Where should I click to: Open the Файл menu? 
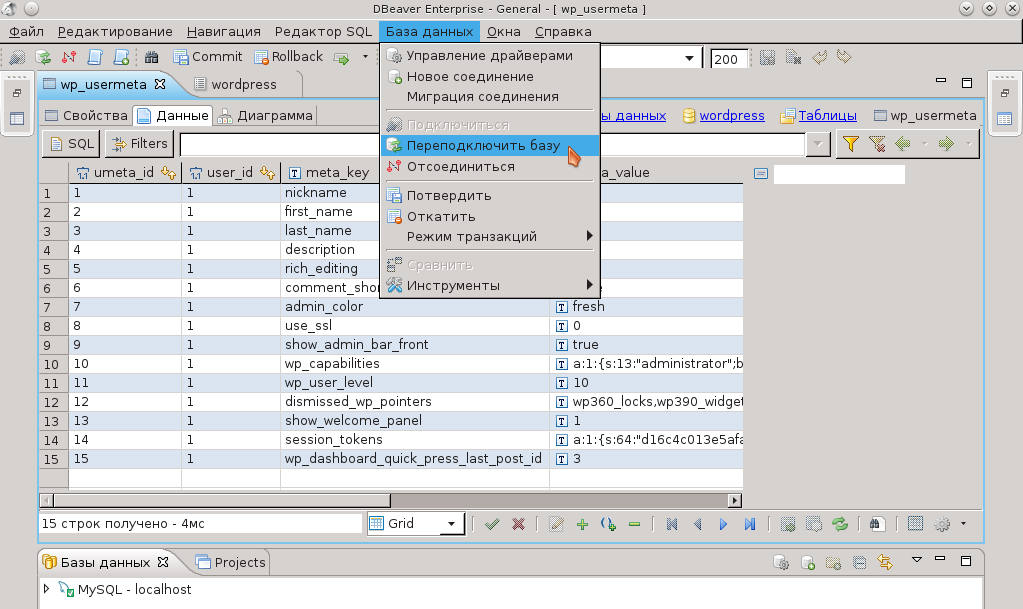[x=26, y=31]
